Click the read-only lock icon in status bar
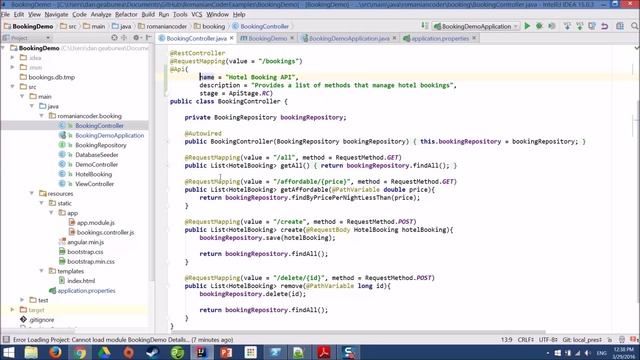Image resolution: width=640 pixels, height=360 pixels. [x=609, y=340]
